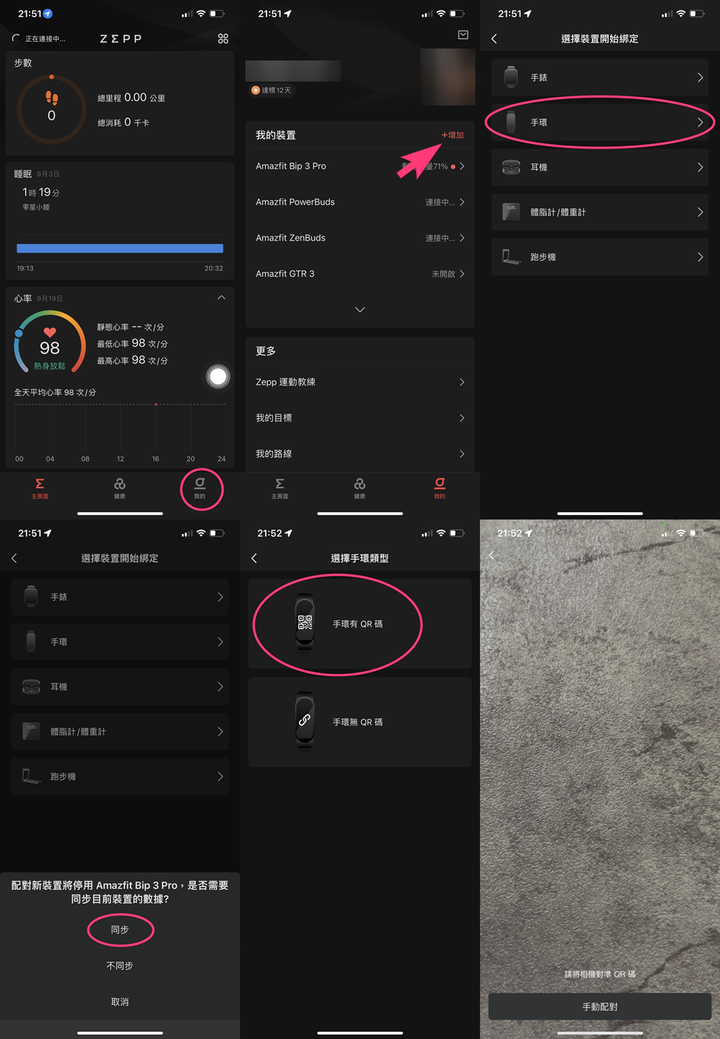The width and height of the screenshot is (720, 1039).
Task: Tap the dimmed watch icon behind the sync prompt
Action: [31, 596]
